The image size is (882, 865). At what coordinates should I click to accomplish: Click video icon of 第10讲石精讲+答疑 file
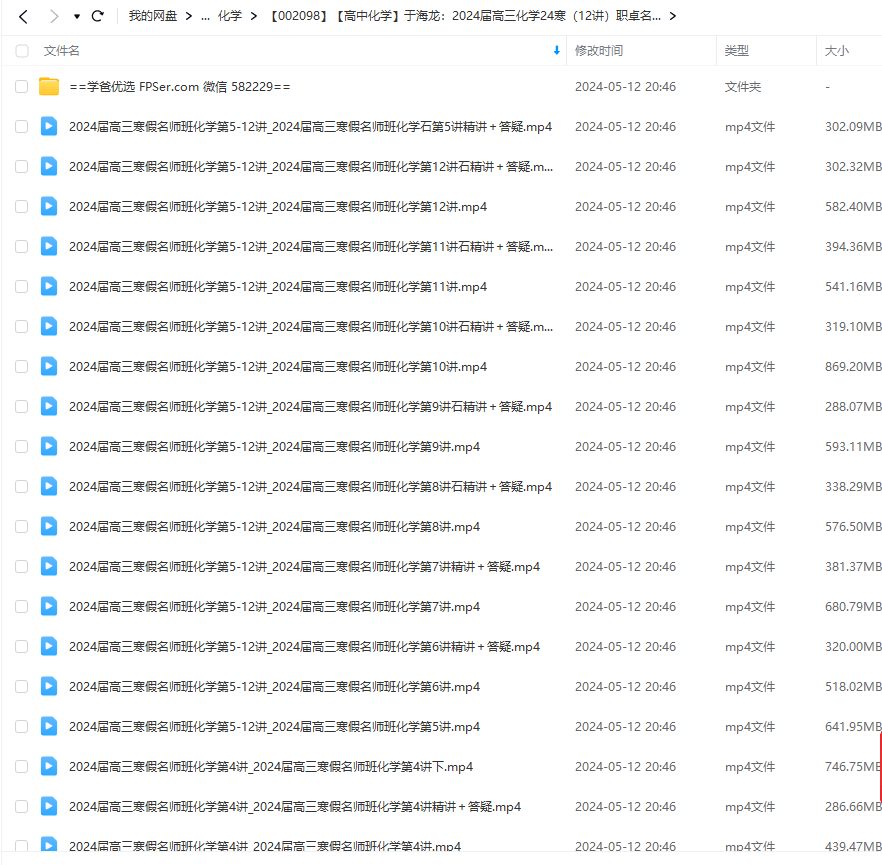tap(49, 326)
